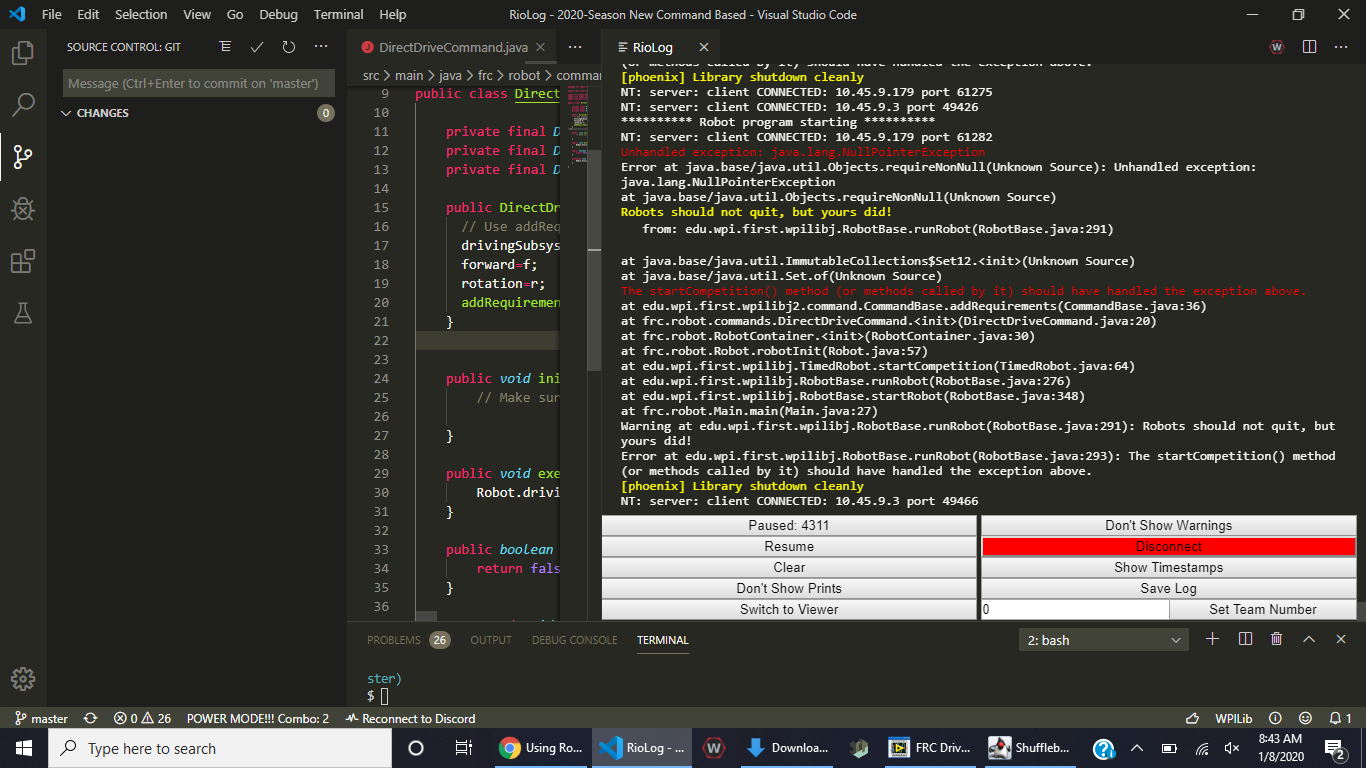Open the Extensions view icon

tap(23, 261)
